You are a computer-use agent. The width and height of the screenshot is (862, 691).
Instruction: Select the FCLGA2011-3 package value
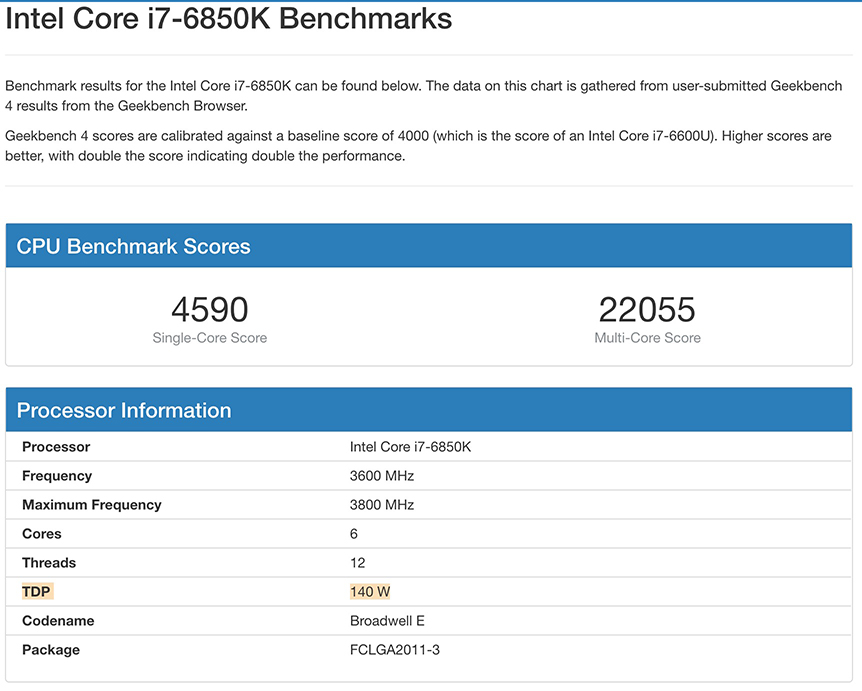[397, 649]
